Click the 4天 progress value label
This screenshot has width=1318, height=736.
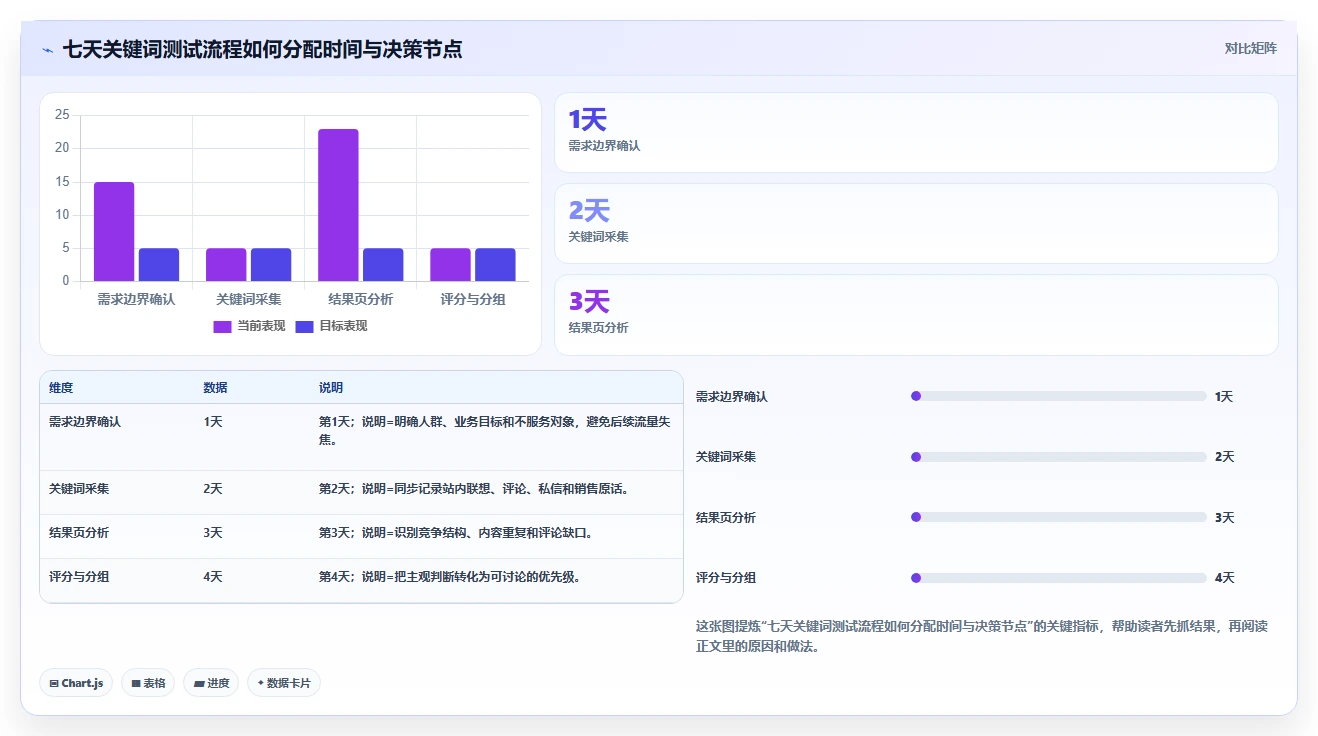point(1224,578)
